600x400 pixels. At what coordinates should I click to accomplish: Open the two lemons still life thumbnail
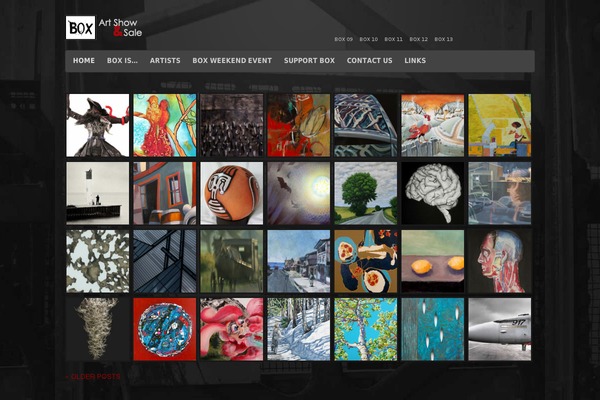pyautogui.click(x=432, y=261)
